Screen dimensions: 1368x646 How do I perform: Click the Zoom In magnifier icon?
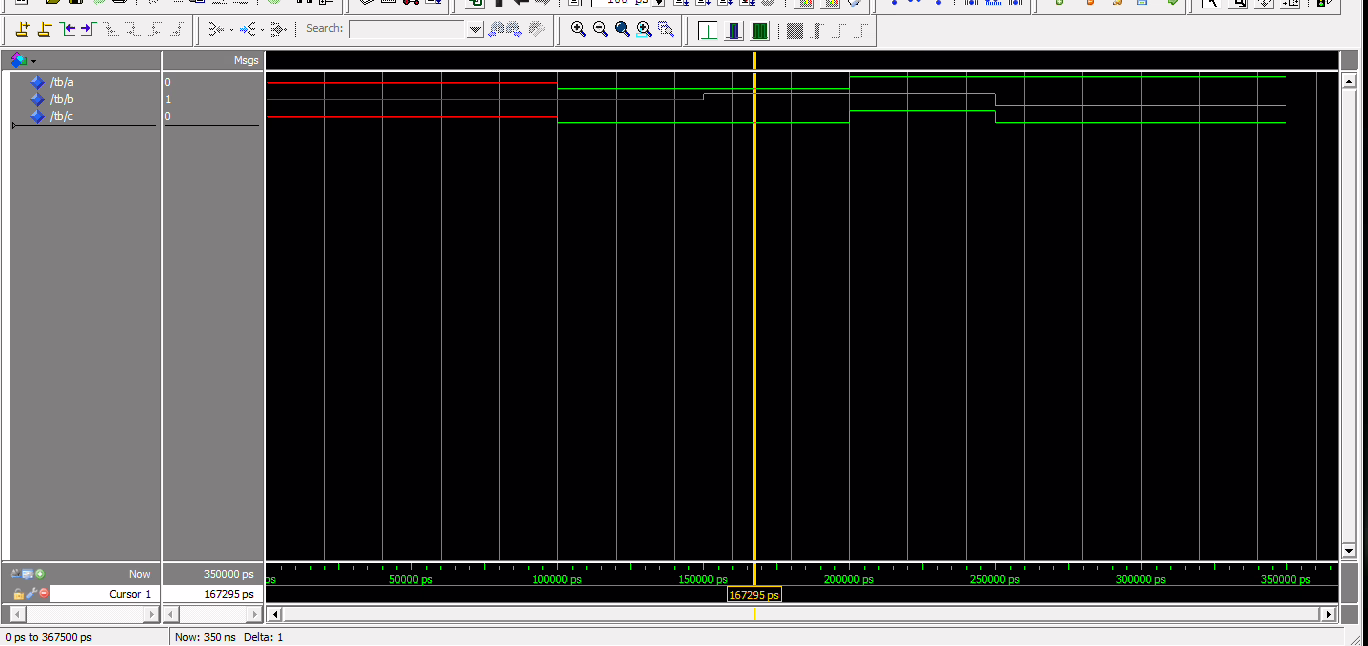click(578, 29)
